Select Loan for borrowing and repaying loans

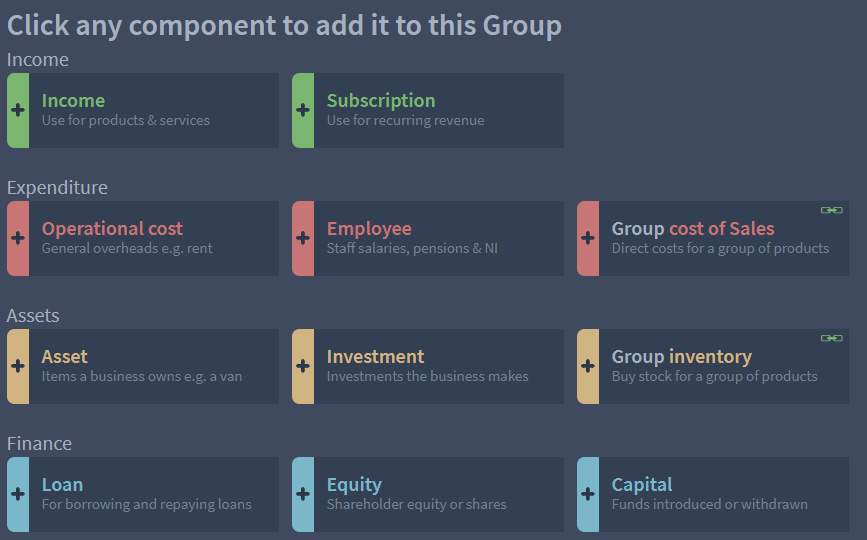point(143,494)
